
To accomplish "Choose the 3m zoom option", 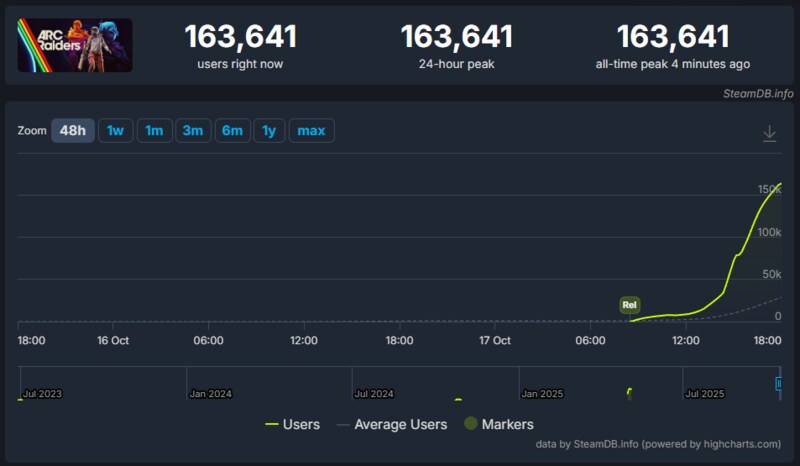I will [x=192, y=131].
